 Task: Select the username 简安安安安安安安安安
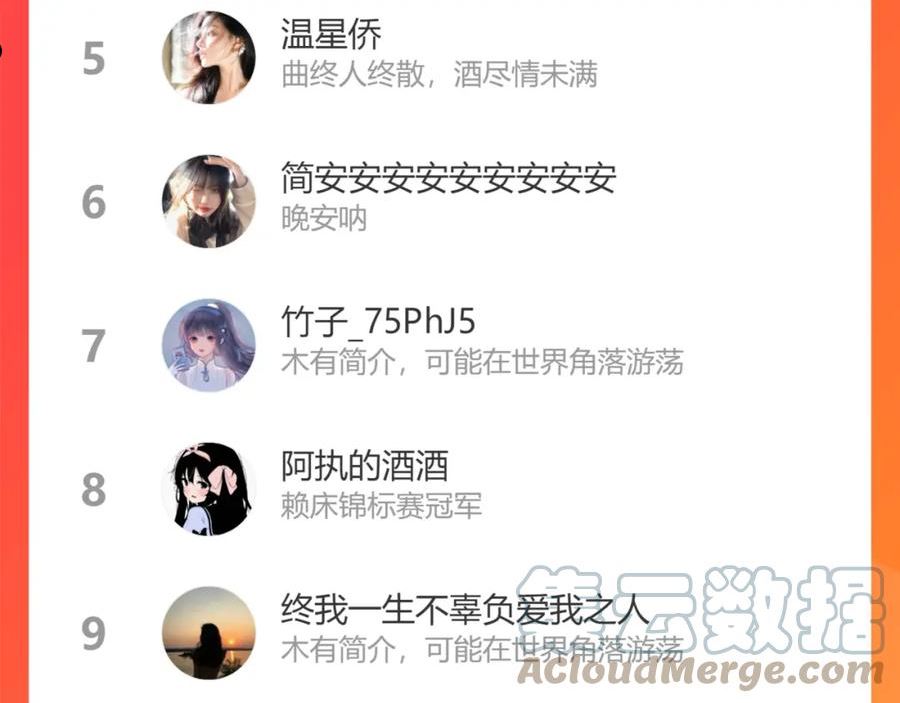pyautogui.click(x=448, y=178)
